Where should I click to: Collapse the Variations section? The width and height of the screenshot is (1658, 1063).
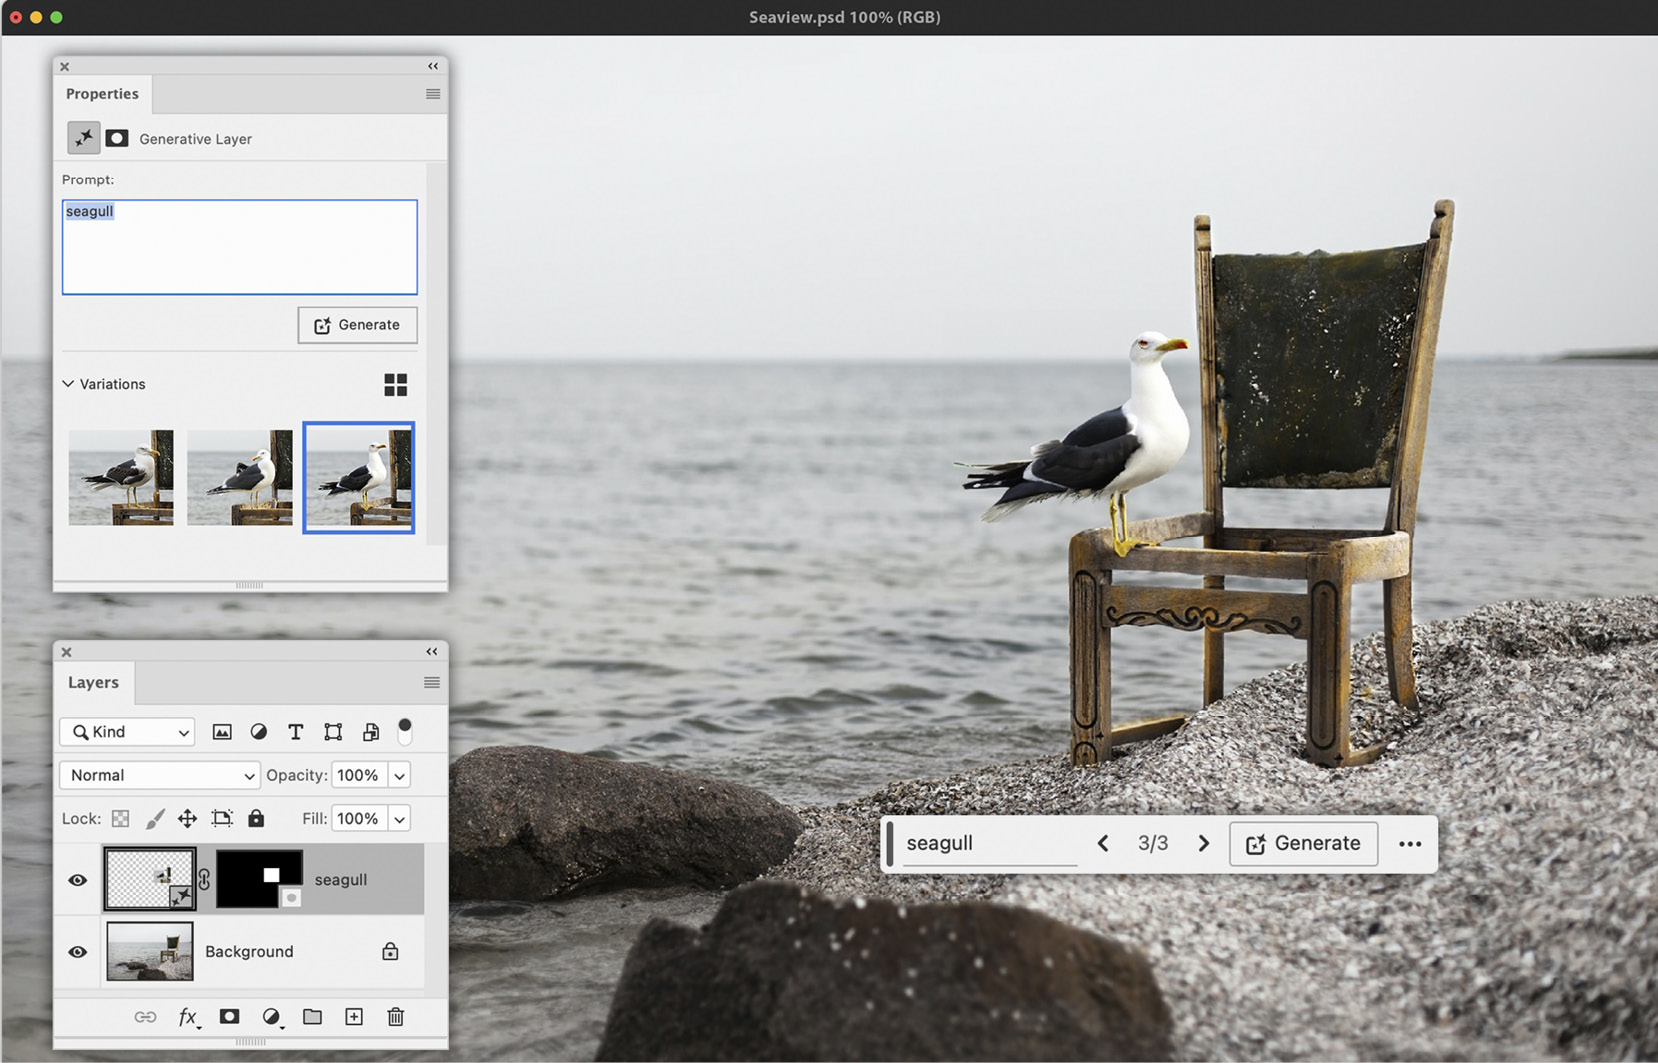(68, 384)
